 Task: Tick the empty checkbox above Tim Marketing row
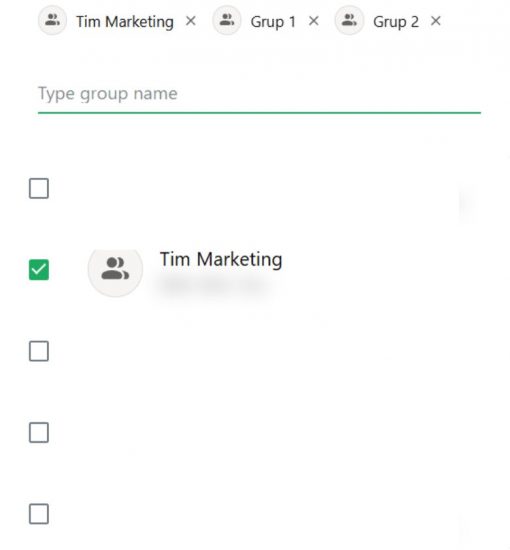[39, 188]
